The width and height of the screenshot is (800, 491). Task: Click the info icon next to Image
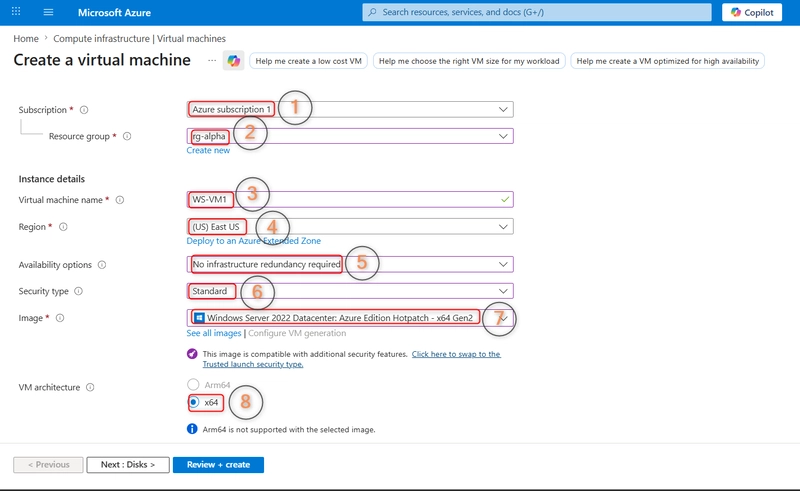click(60, 318)
